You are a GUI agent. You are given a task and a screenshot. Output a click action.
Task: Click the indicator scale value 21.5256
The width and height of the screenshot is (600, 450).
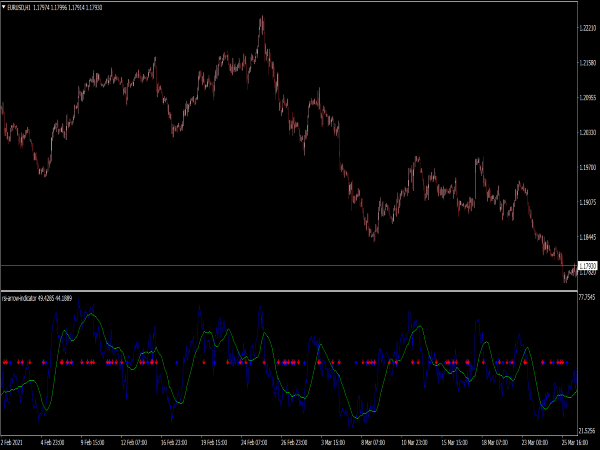click(x=587, y=430)
